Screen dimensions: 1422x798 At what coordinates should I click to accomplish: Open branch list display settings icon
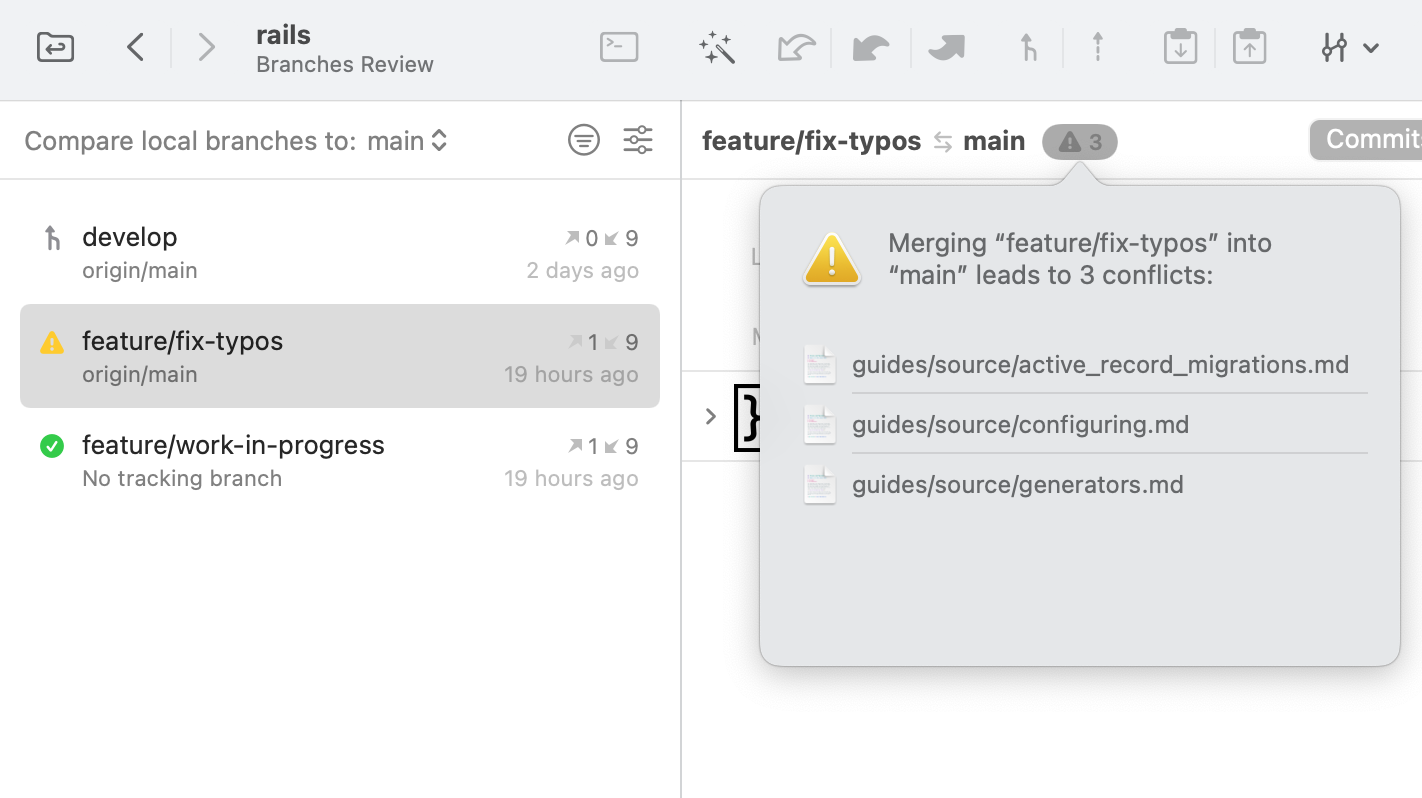(x=638, y=140)
